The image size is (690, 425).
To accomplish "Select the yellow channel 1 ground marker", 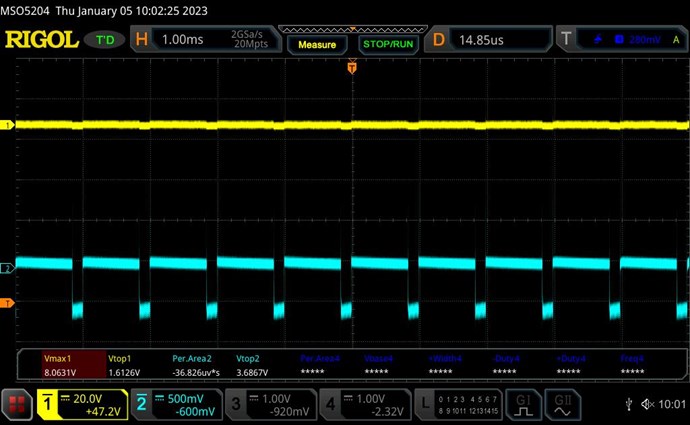I will 7,125.
